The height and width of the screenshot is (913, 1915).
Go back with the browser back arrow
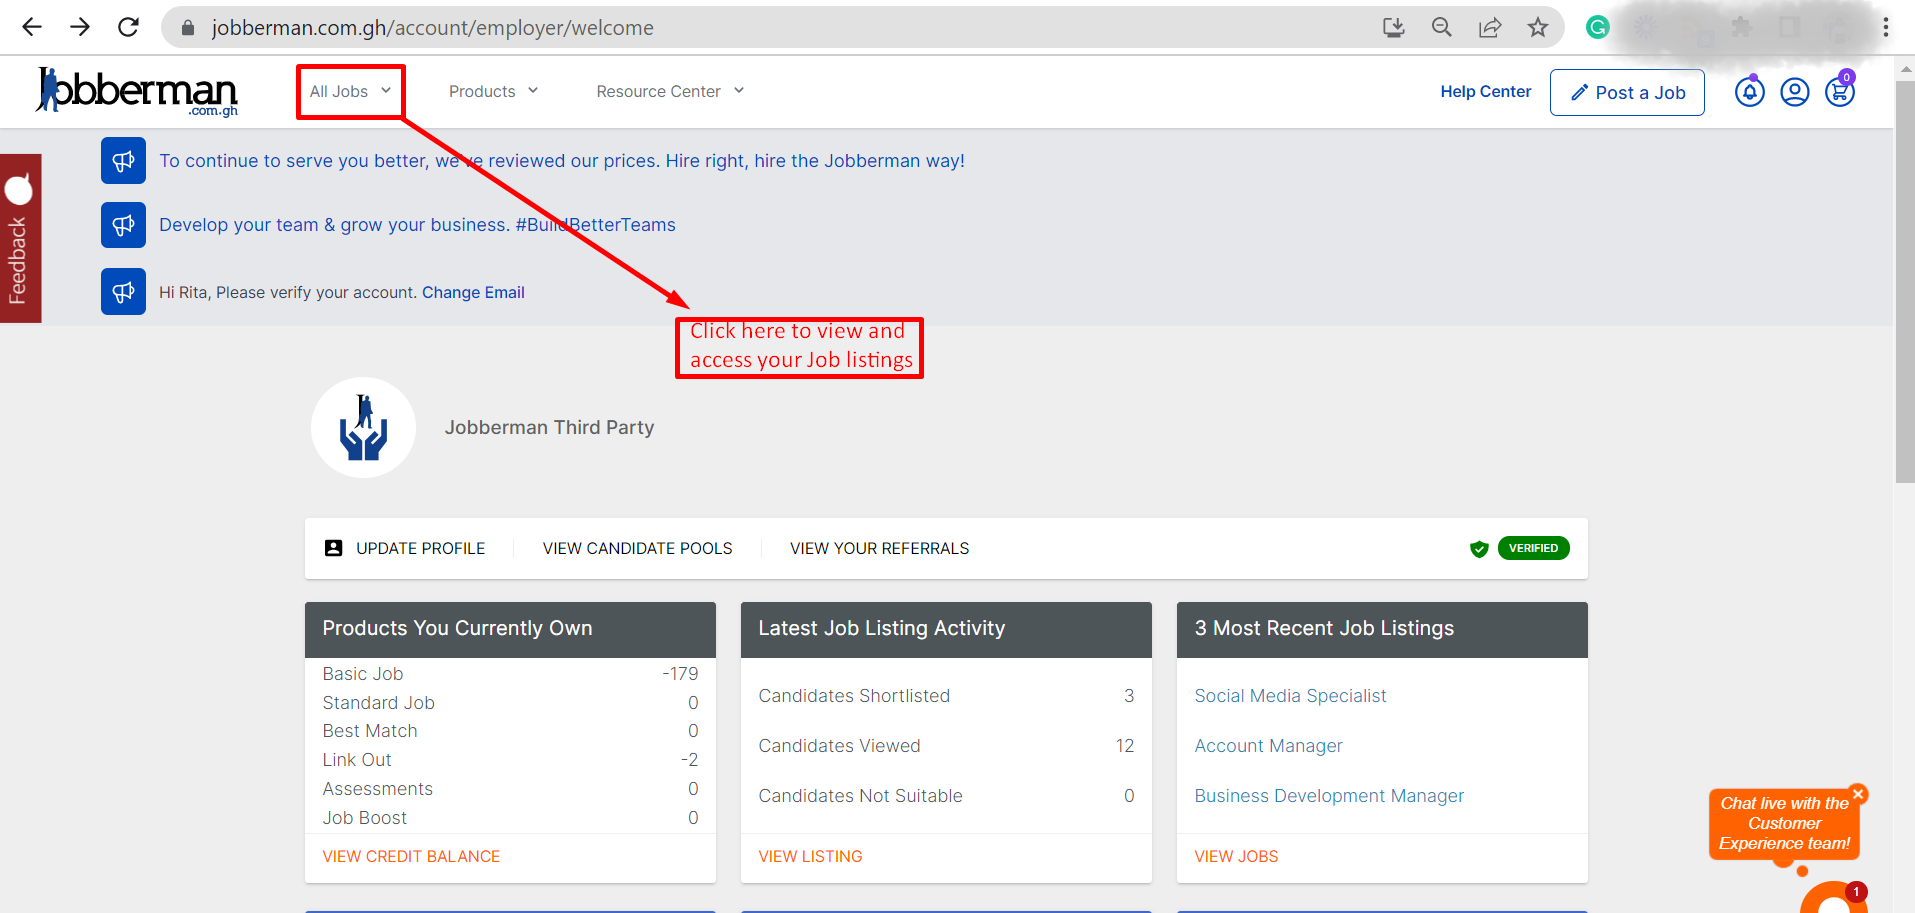[32, 27]
